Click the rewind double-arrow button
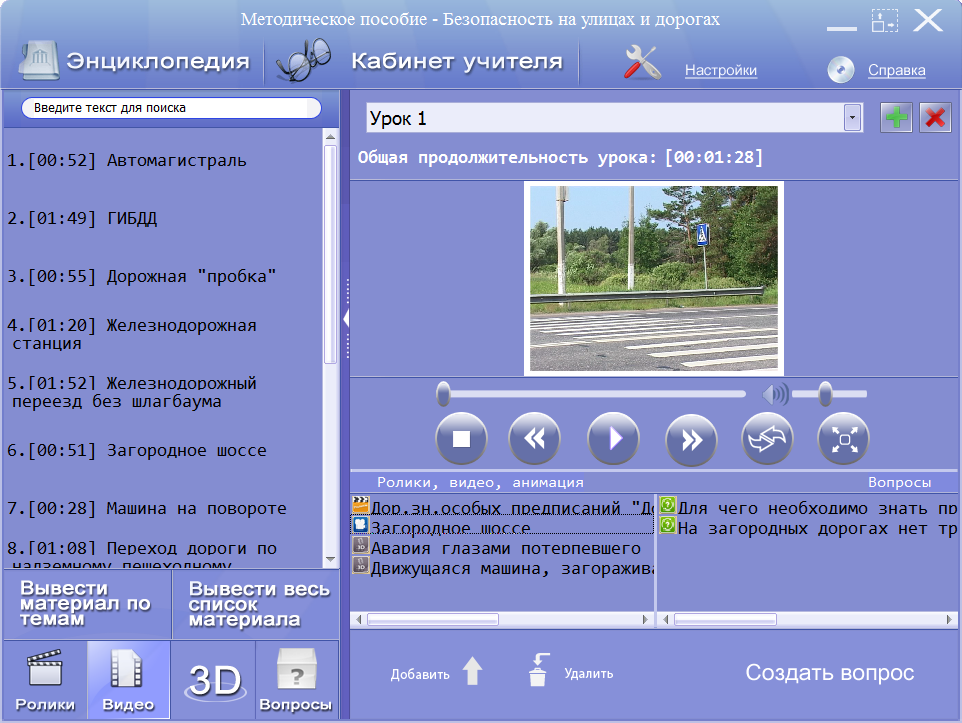The height and width of the screenshot is (723, 962). click(x=534, y=439)
